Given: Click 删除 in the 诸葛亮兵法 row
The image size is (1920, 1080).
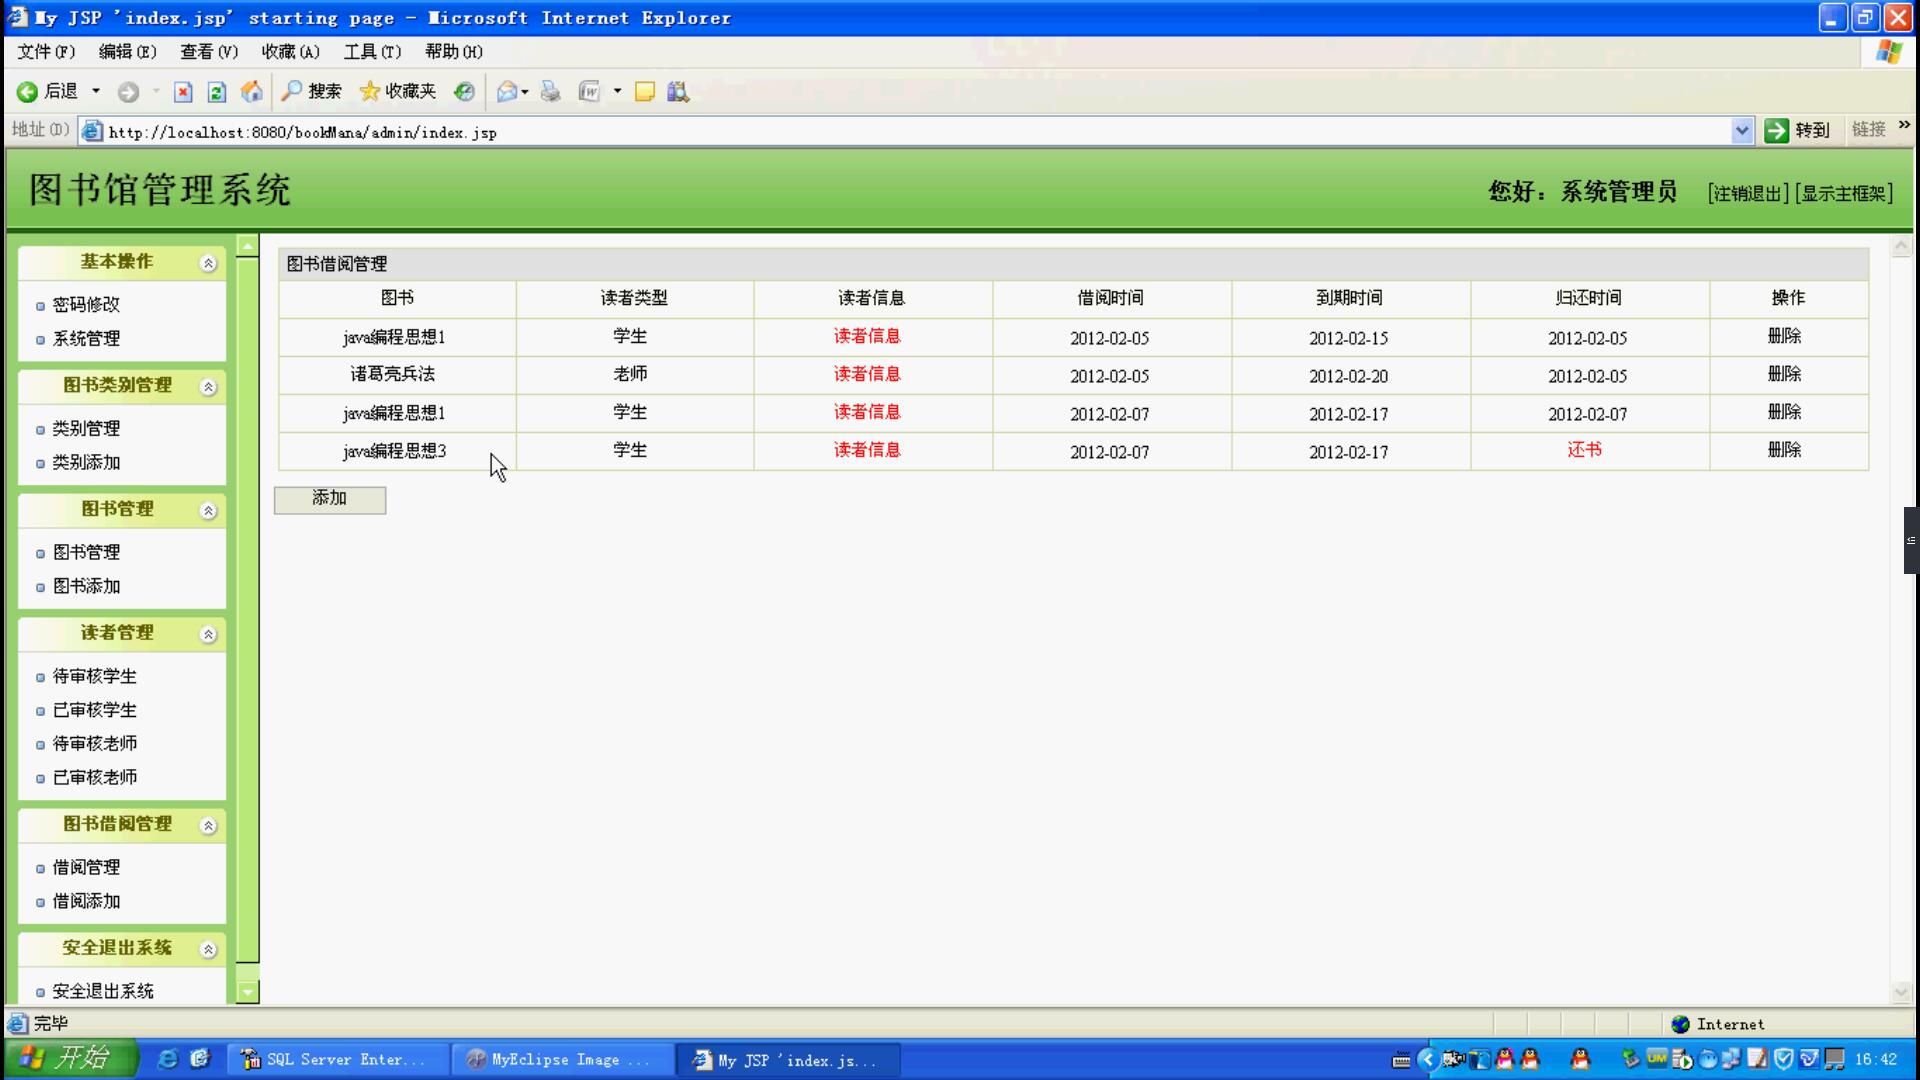Looking at the screenshot, I should pos(1785,374).
